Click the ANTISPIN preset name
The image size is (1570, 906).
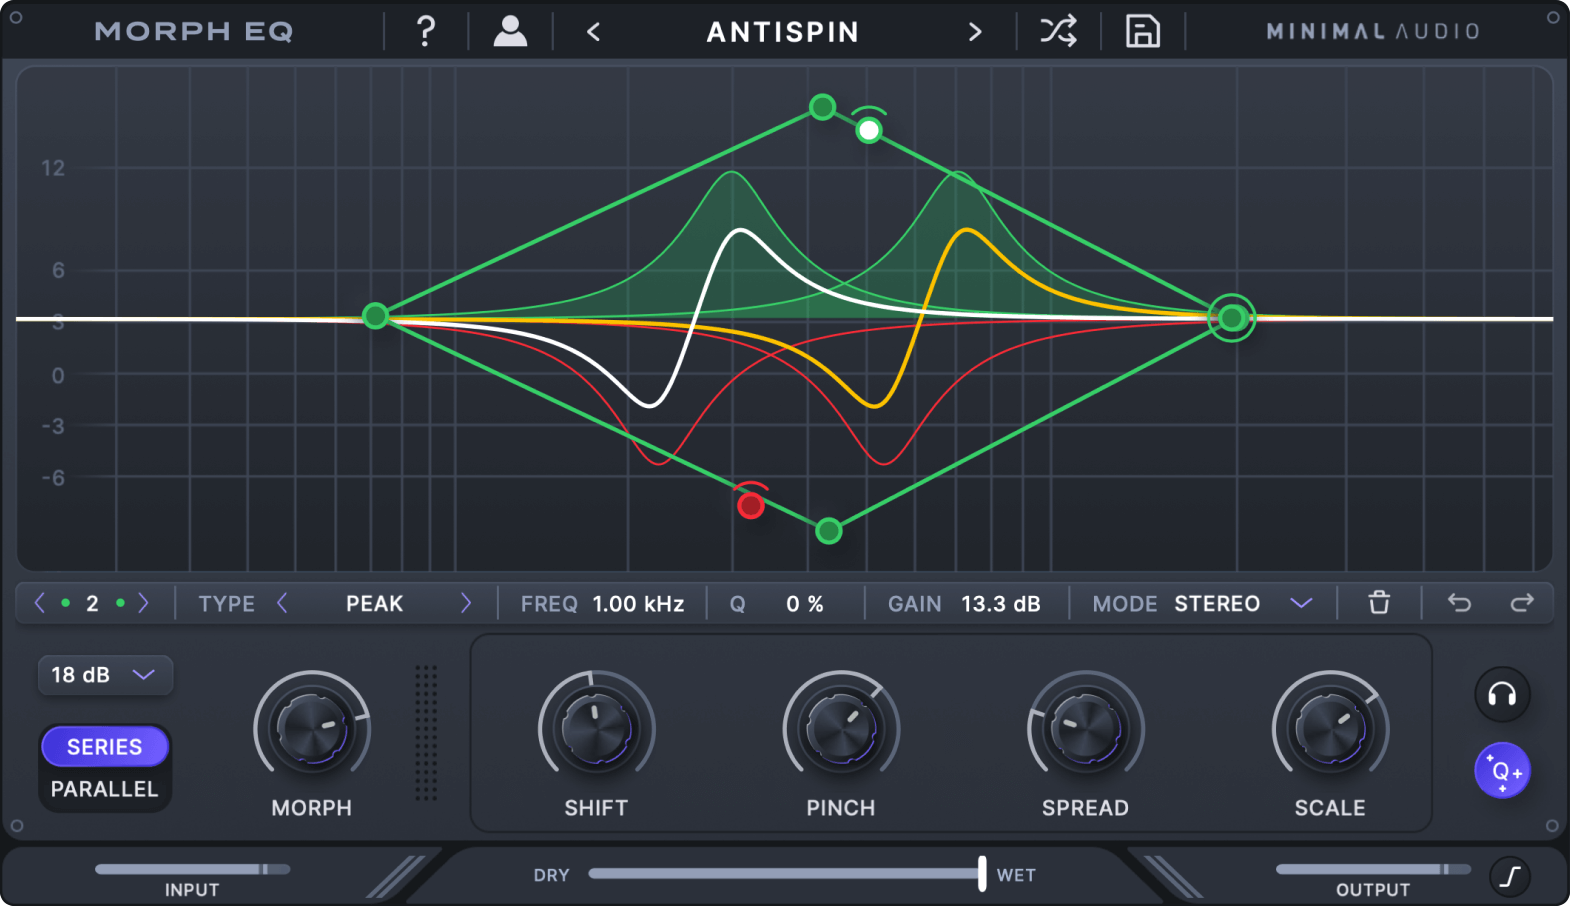(782, 32)
